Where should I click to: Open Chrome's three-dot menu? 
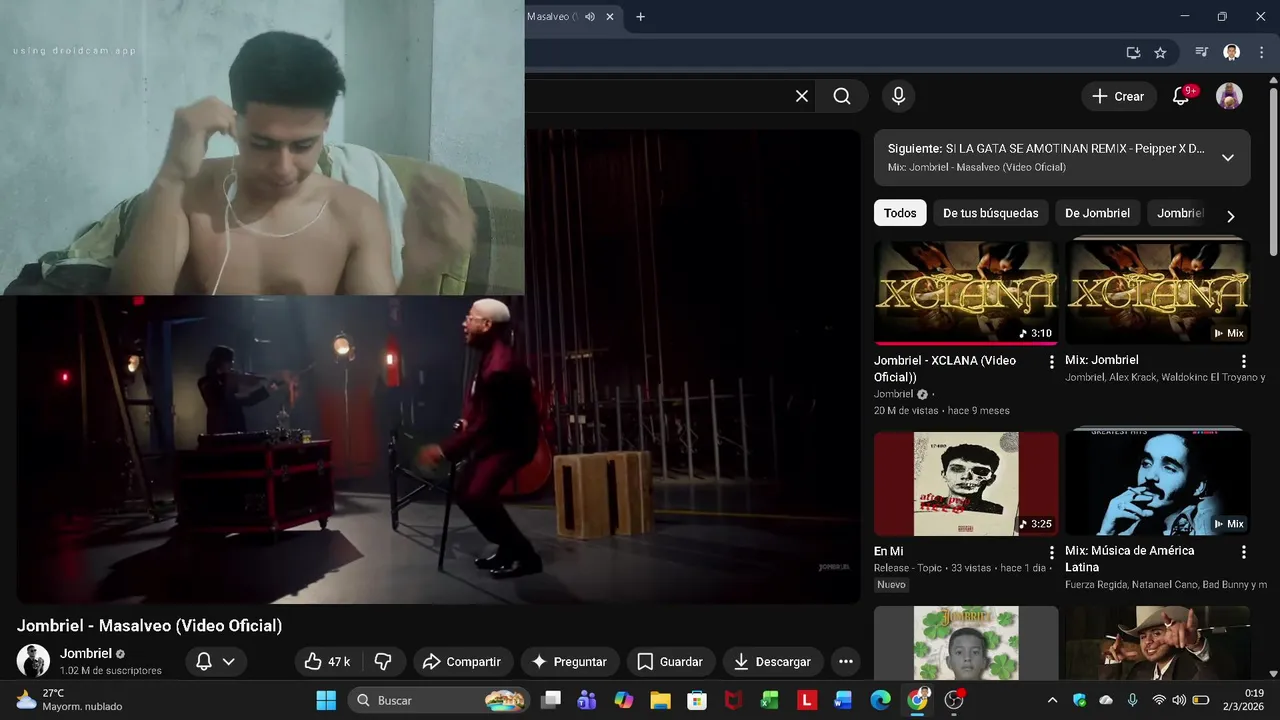[x=1260, y=53]
